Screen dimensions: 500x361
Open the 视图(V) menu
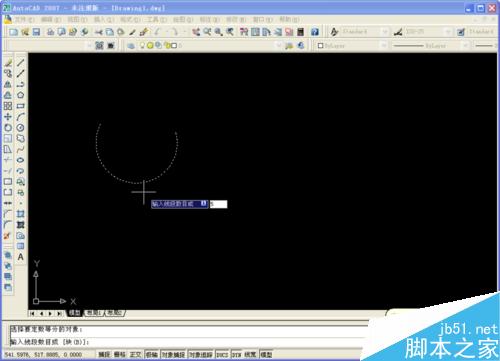pos(77,20)
